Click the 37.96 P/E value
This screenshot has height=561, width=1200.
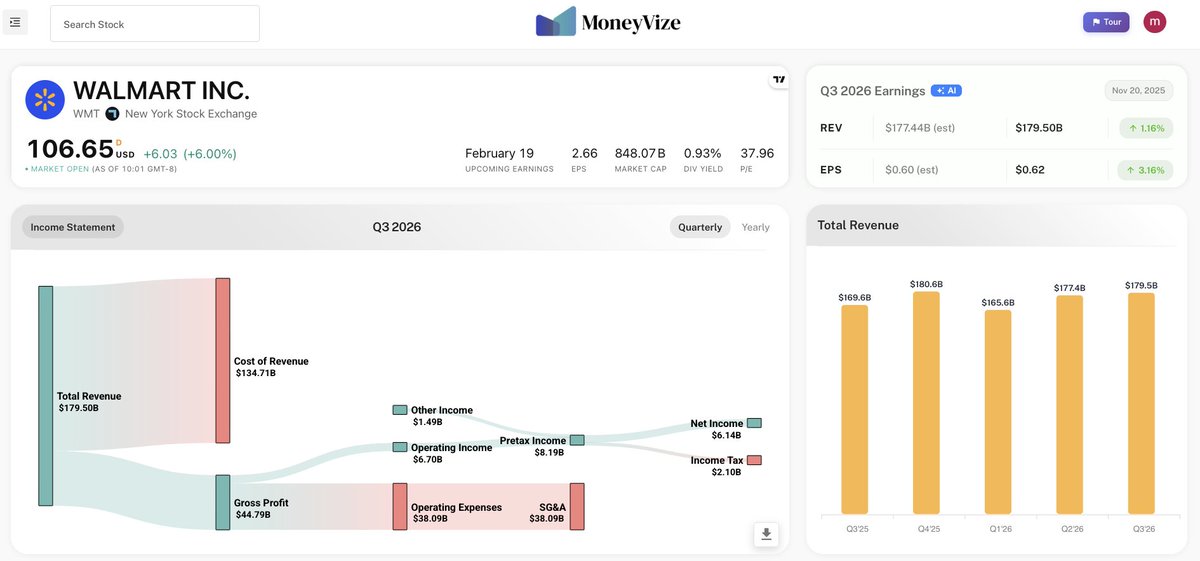click(x=757, y=153)
